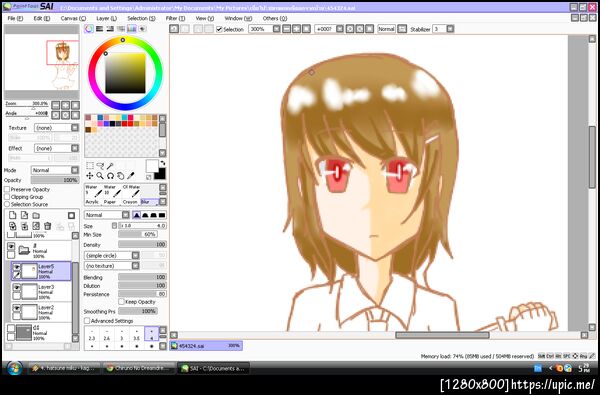Open the Canvas menu

tap(73, 18)
